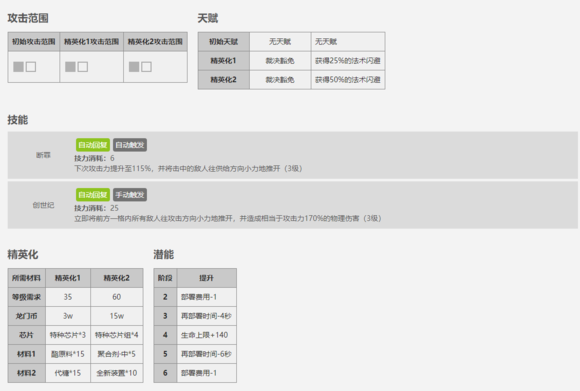Click the 特种芯片*3 material cell
This screenshot has width=580, height=391.
pyautogui.click(x=68, y=335)
